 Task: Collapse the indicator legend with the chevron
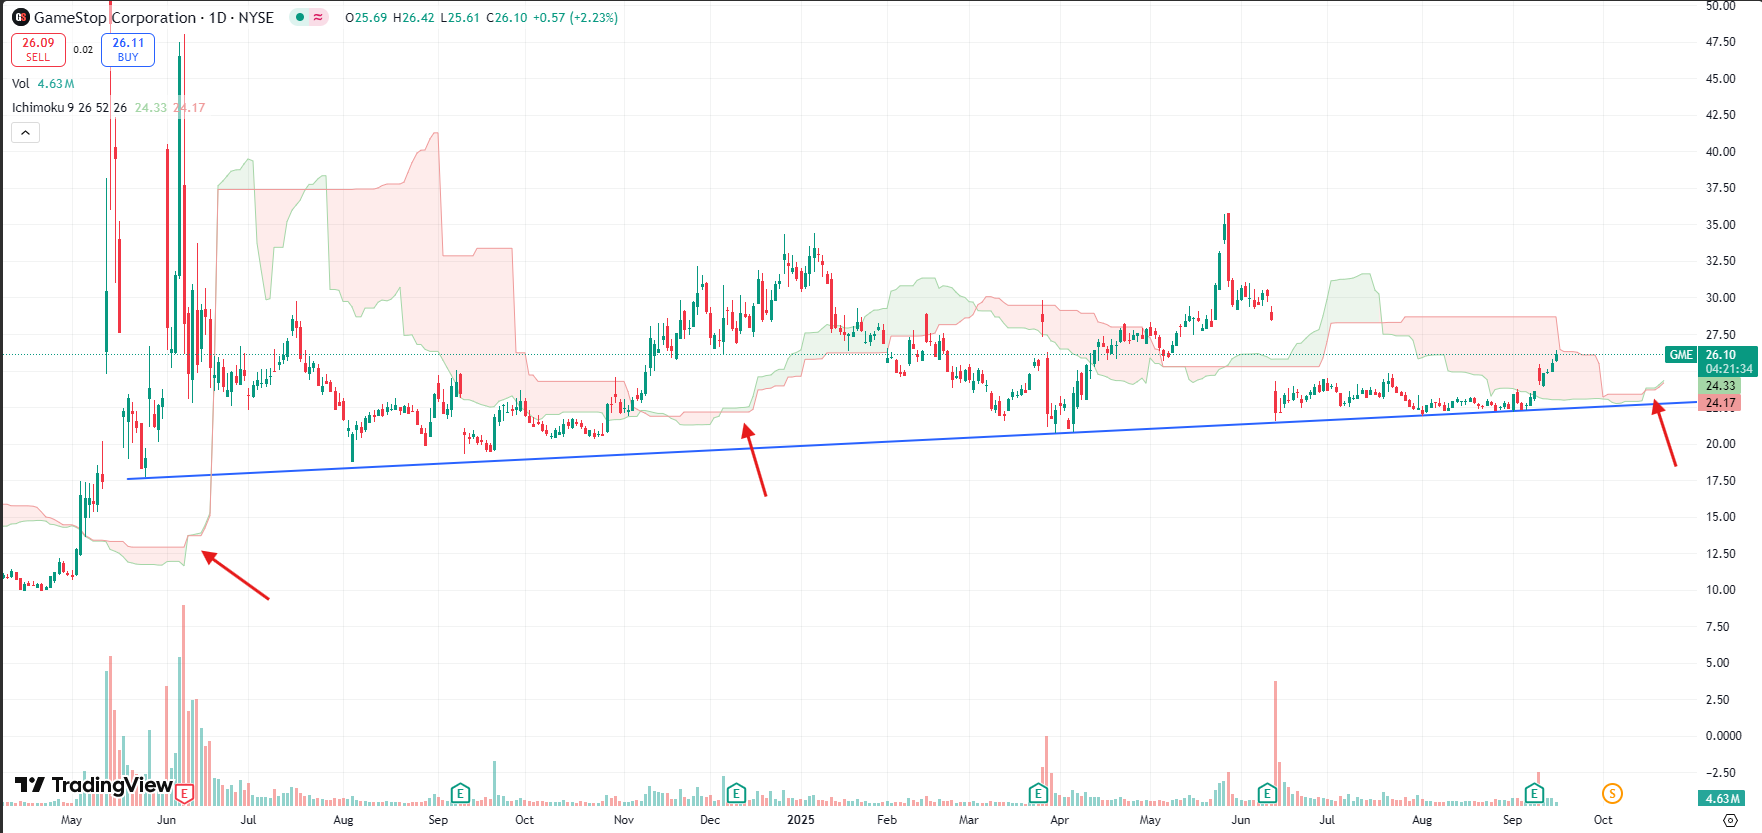click(26, 132)
